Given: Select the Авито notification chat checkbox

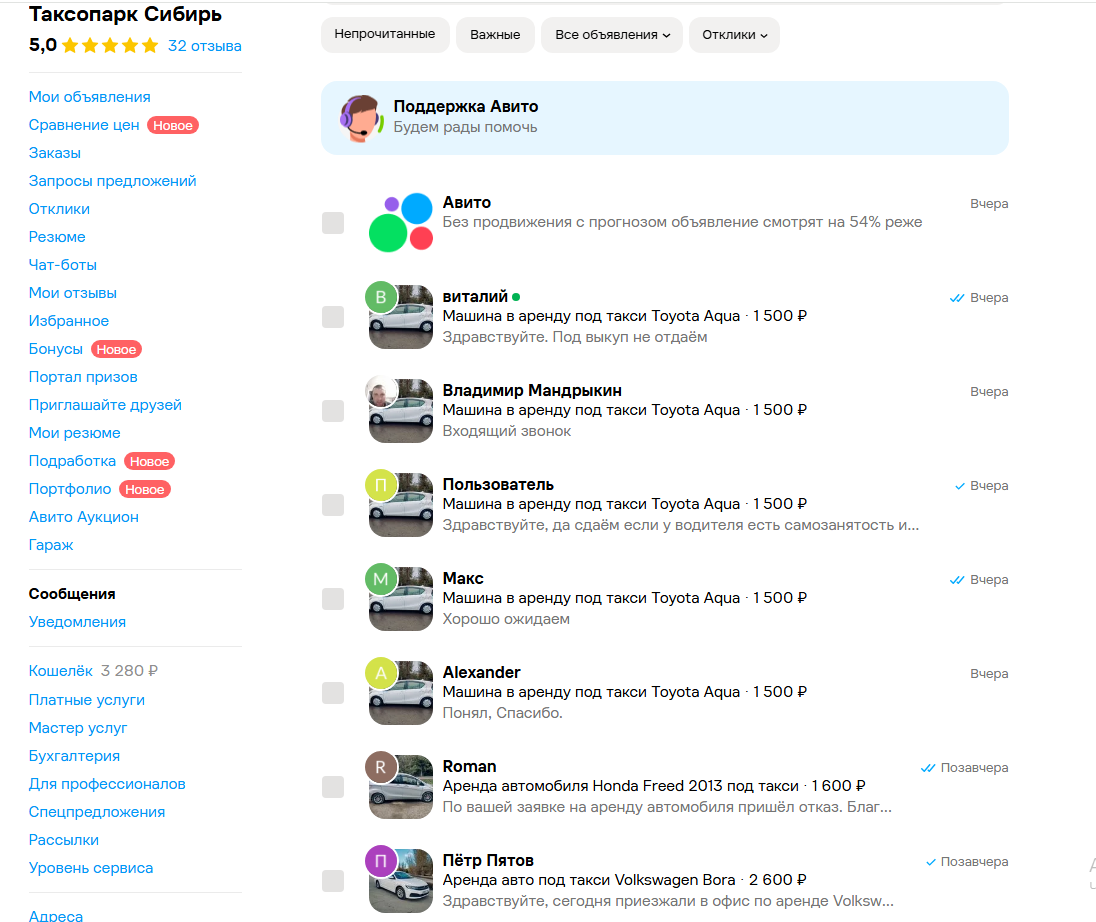Looking at the screenshot, I should coord(333,223).
